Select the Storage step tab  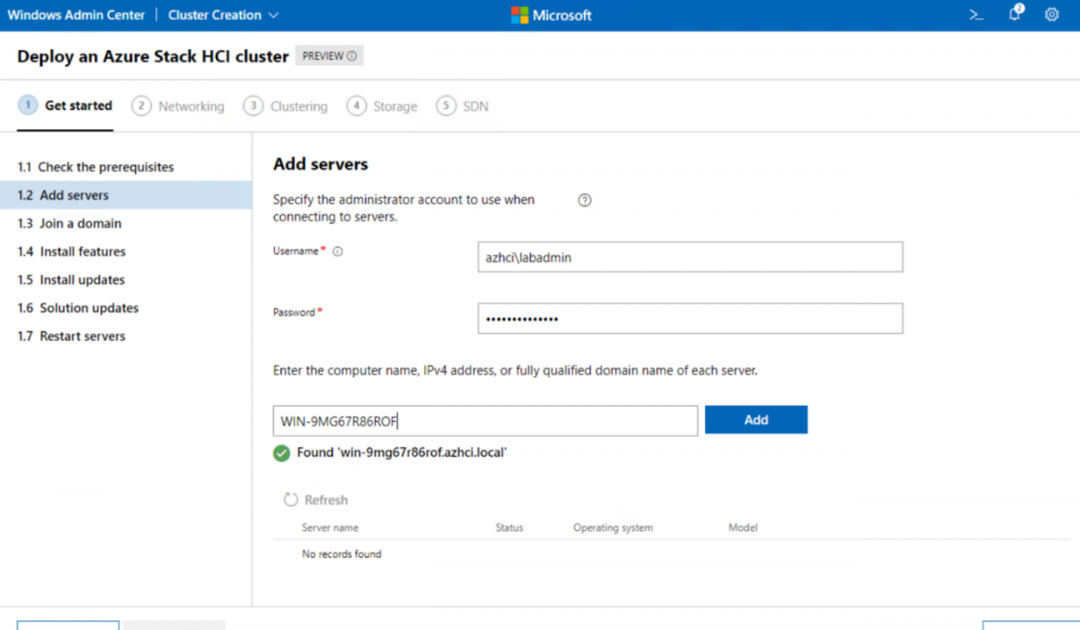tap(382, 106)
